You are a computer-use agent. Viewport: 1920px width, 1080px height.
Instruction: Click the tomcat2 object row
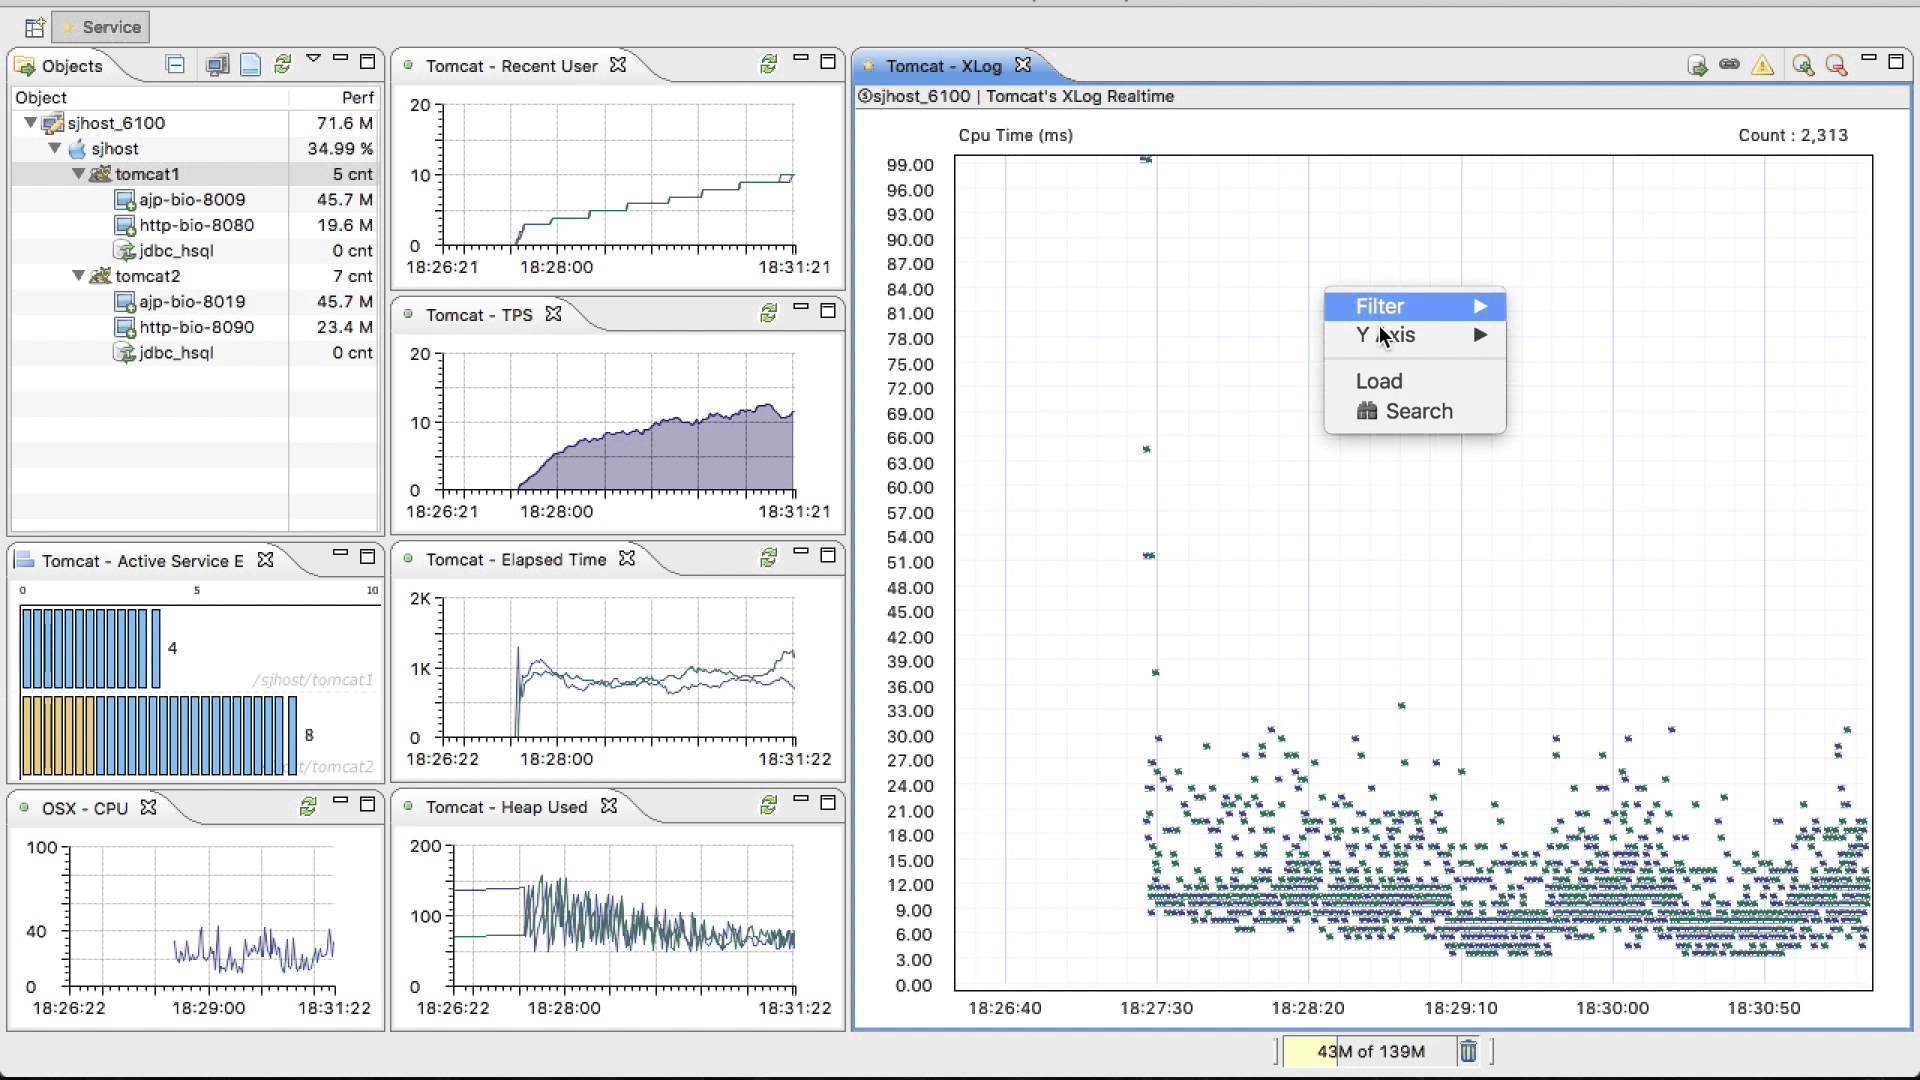(195, 276)
